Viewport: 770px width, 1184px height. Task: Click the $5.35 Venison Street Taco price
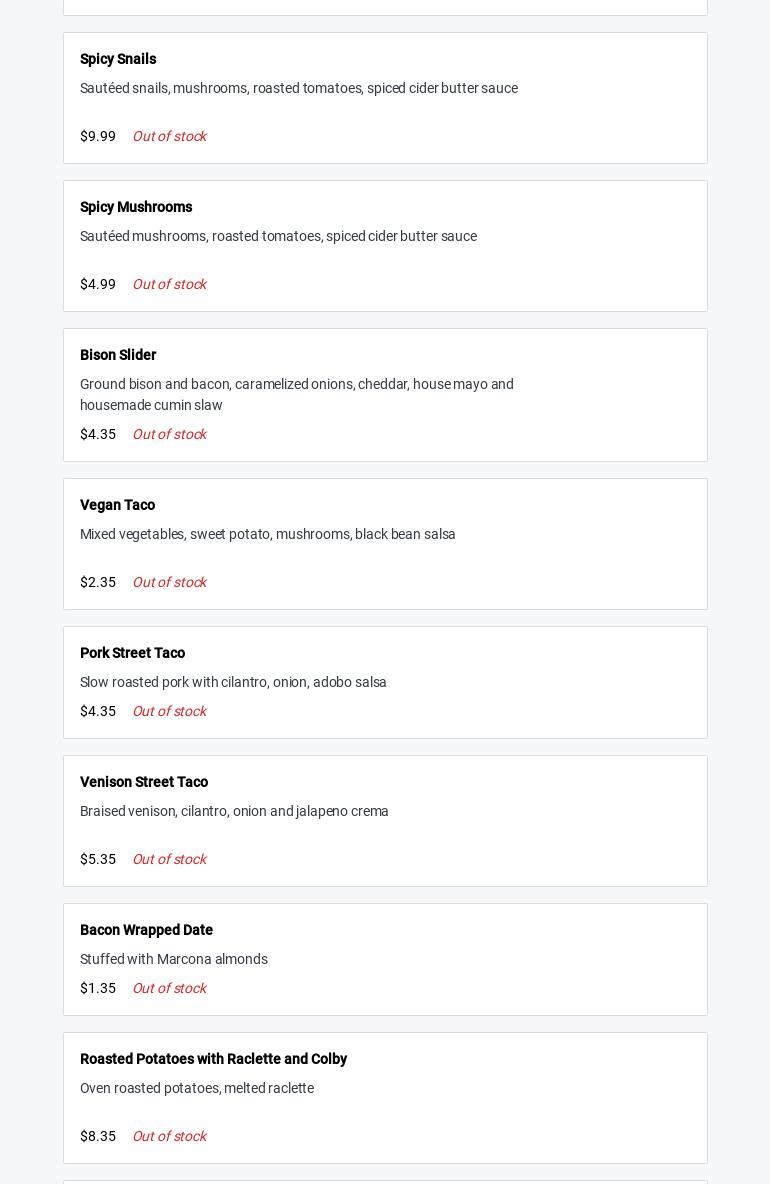[98, 859]
